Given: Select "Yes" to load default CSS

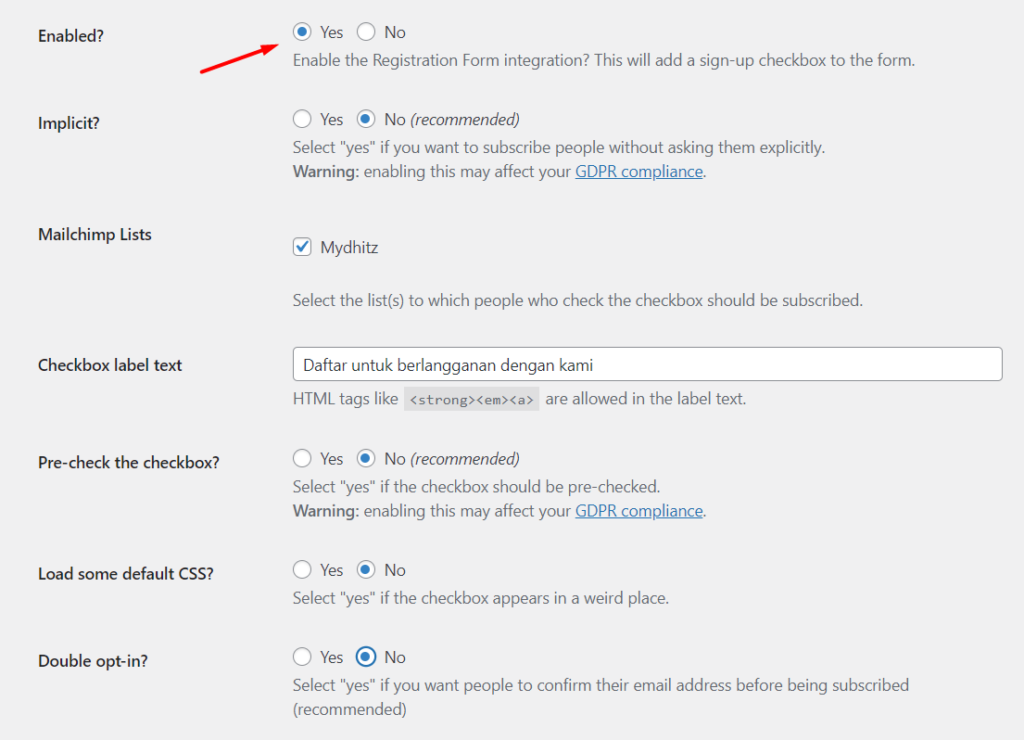Looking at the screenshot, I should 303,570.
